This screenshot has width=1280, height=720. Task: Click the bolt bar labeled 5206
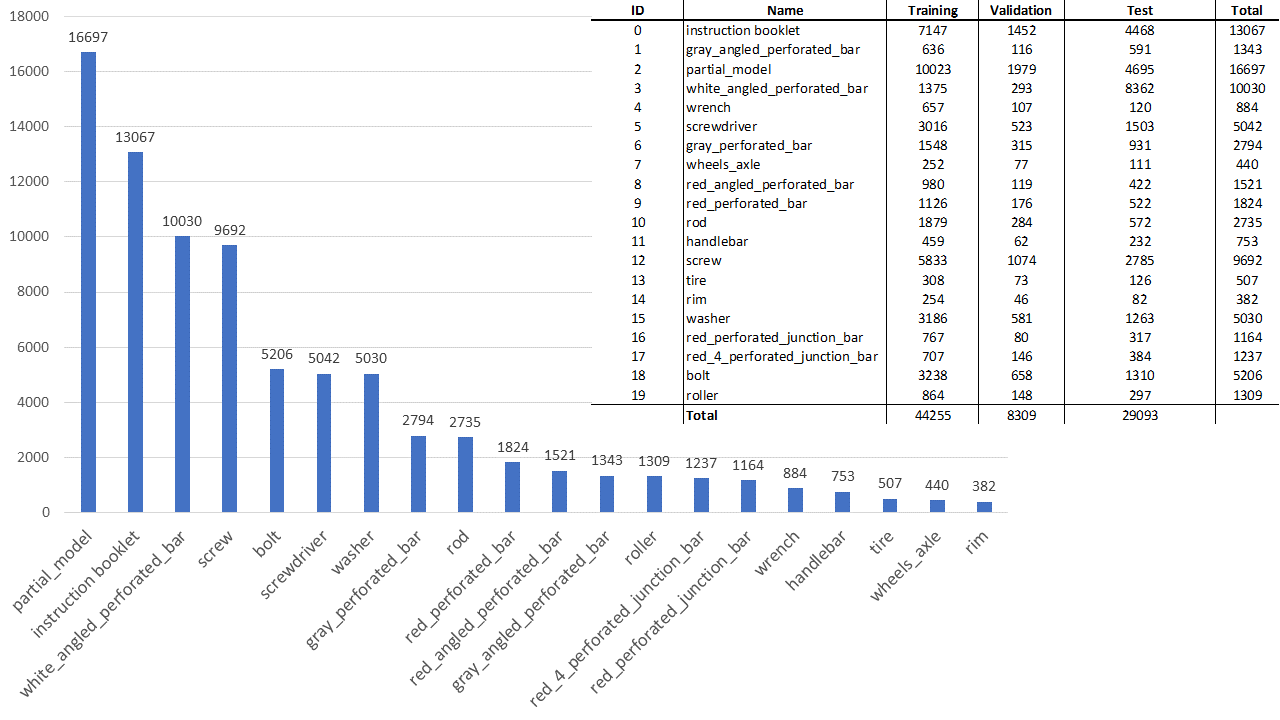[276, 441]
